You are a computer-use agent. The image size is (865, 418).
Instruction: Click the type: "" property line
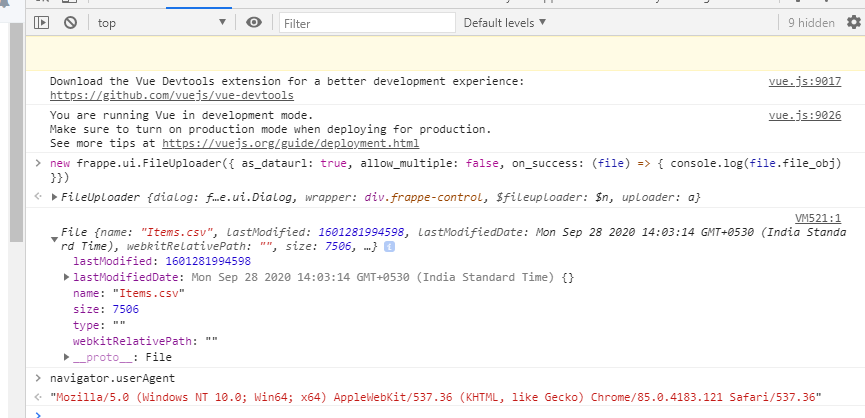99,325
